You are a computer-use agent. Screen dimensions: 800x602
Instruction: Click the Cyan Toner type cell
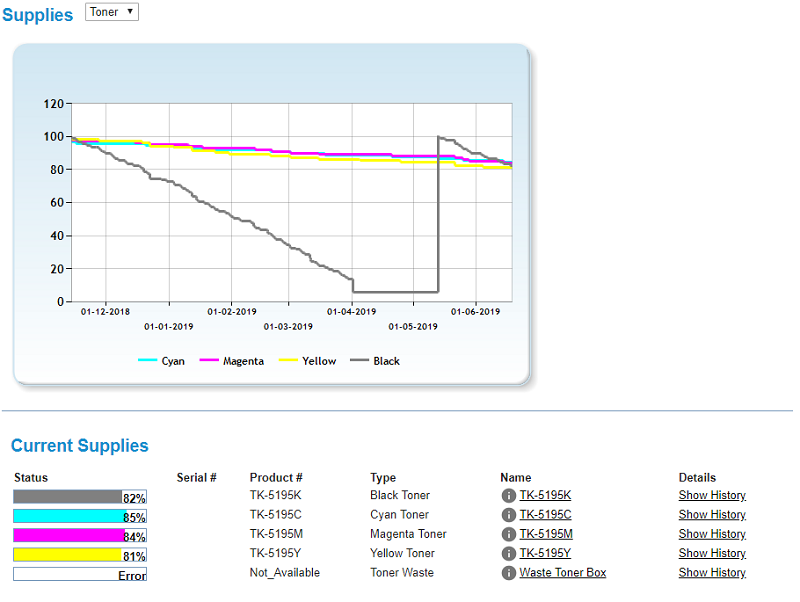[x=399, y=515]
